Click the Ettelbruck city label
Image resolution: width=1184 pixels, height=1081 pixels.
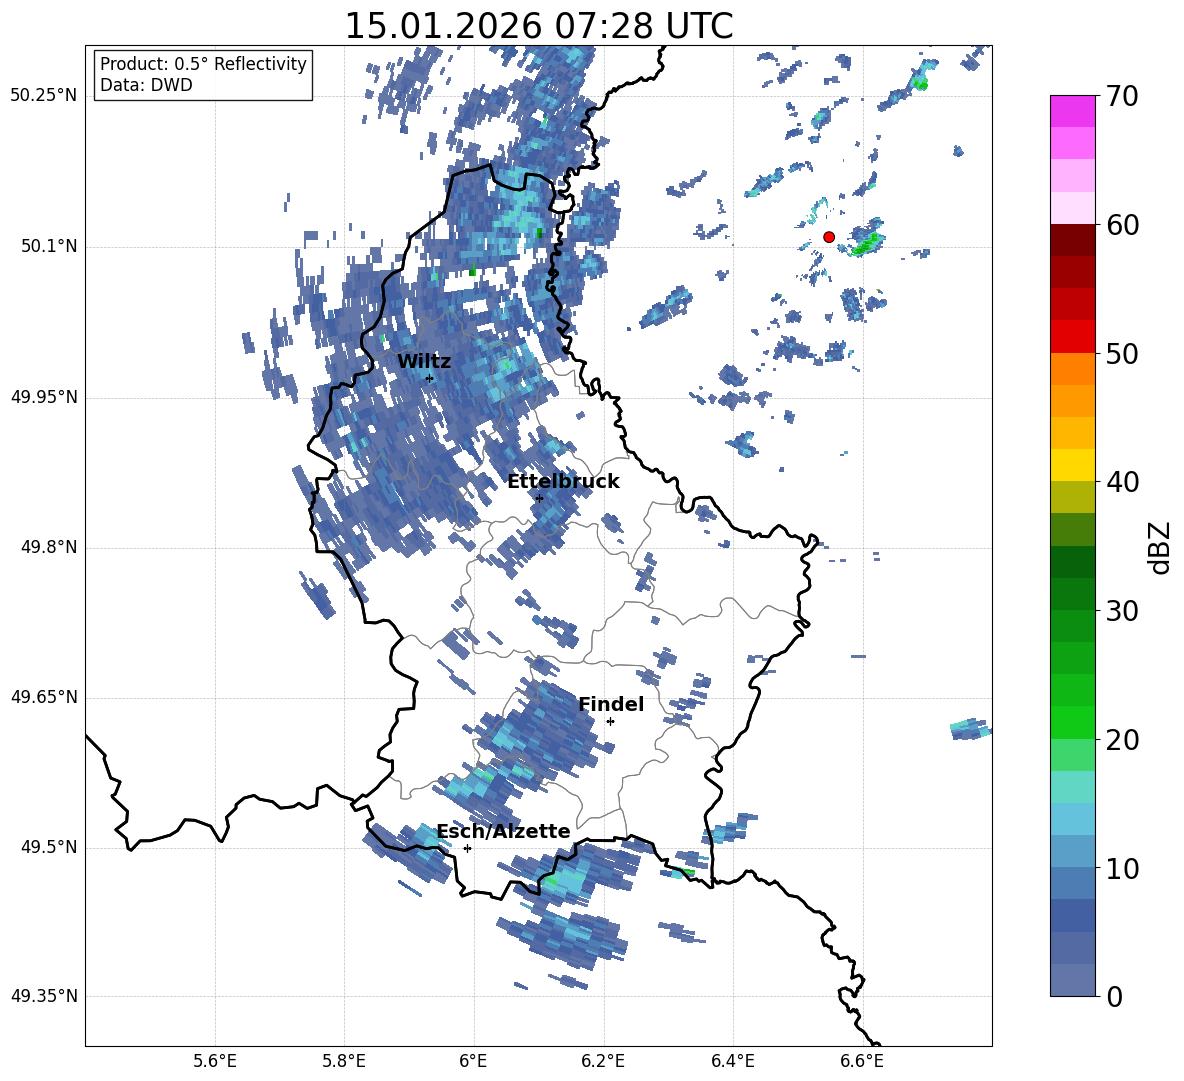point(563,482)
